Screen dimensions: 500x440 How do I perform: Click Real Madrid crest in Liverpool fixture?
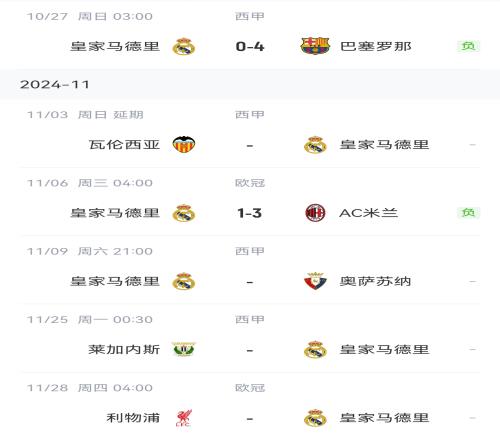coord(315,418)
